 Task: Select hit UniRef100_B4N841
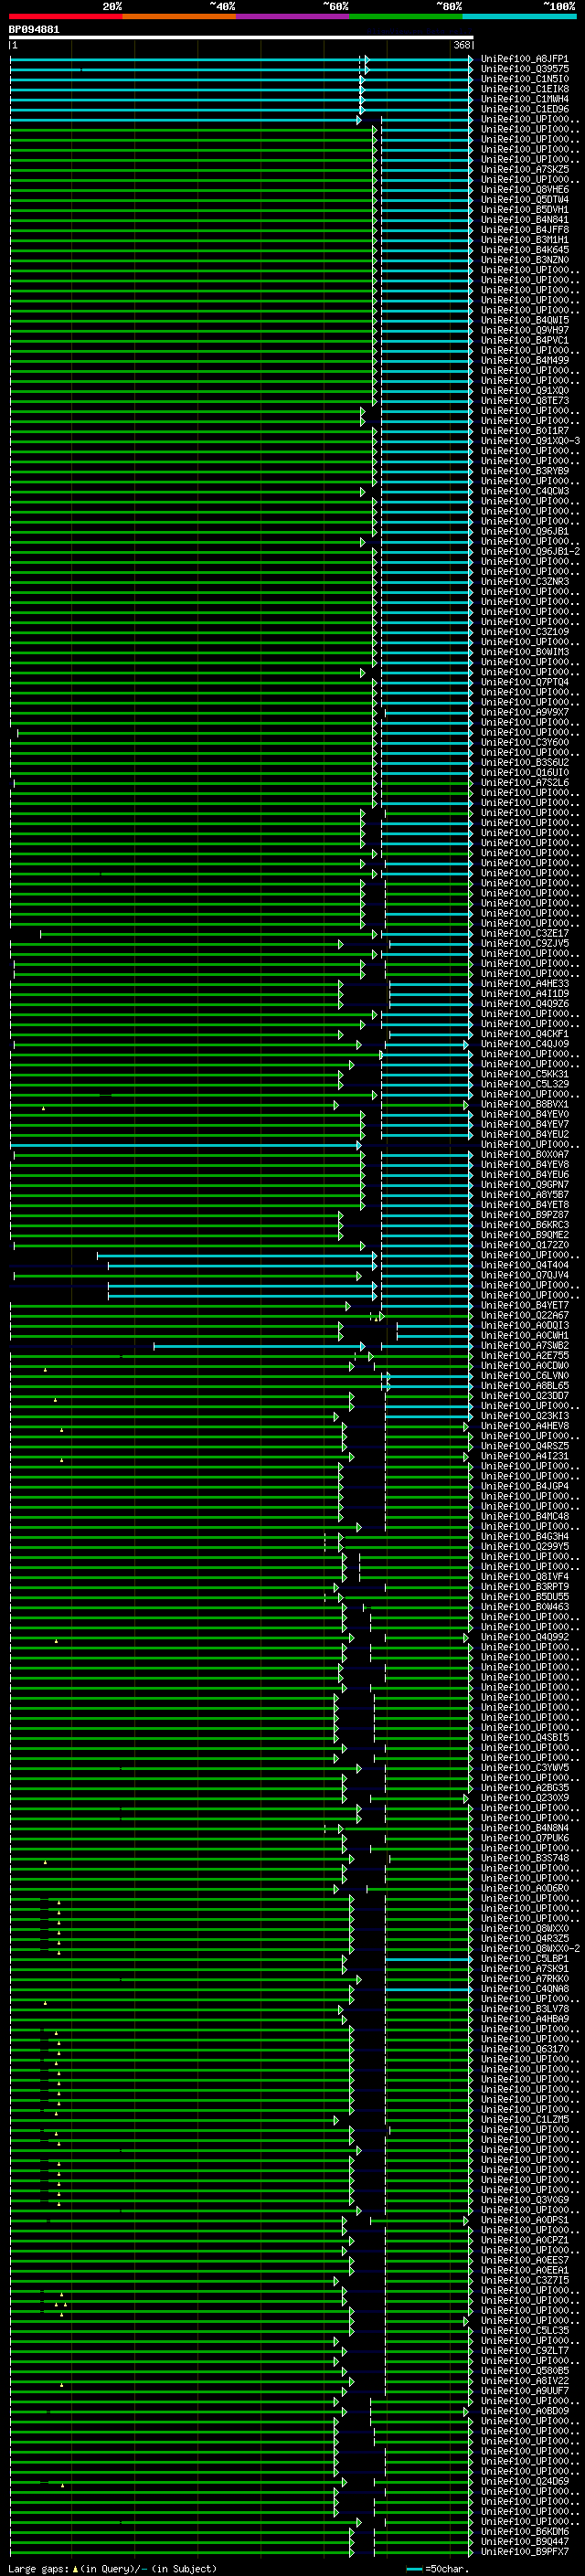coord(525,220)
